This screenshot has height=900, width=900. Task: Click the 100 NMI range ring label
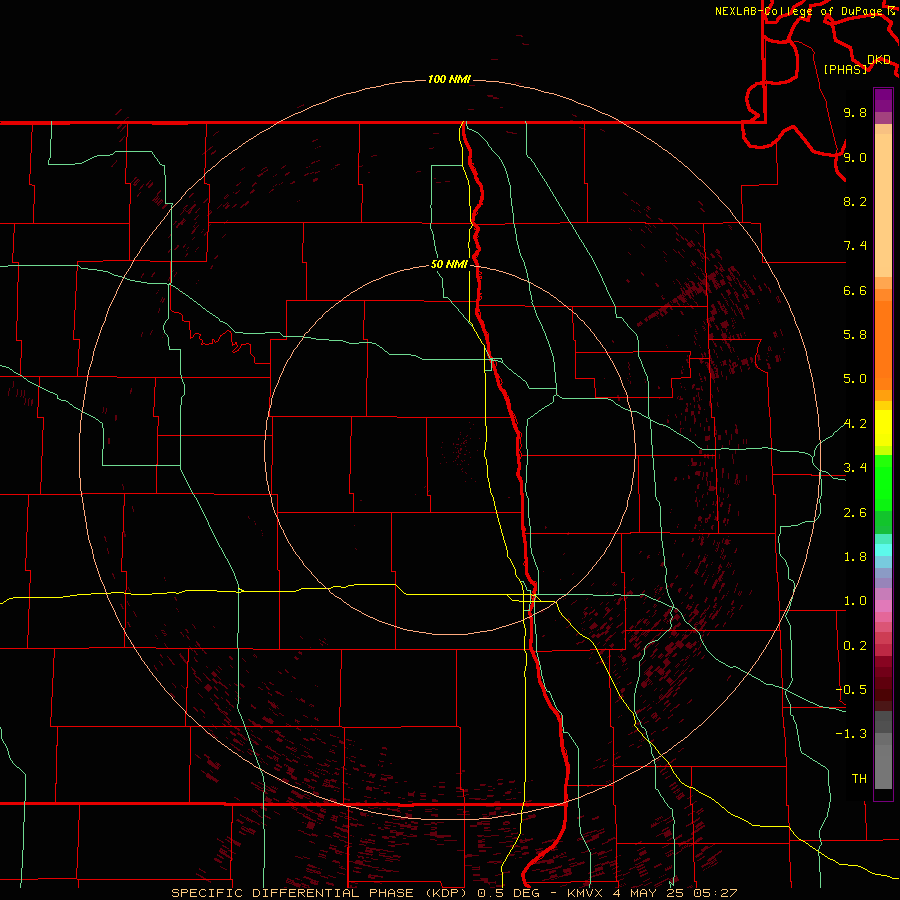coord(449,79)
